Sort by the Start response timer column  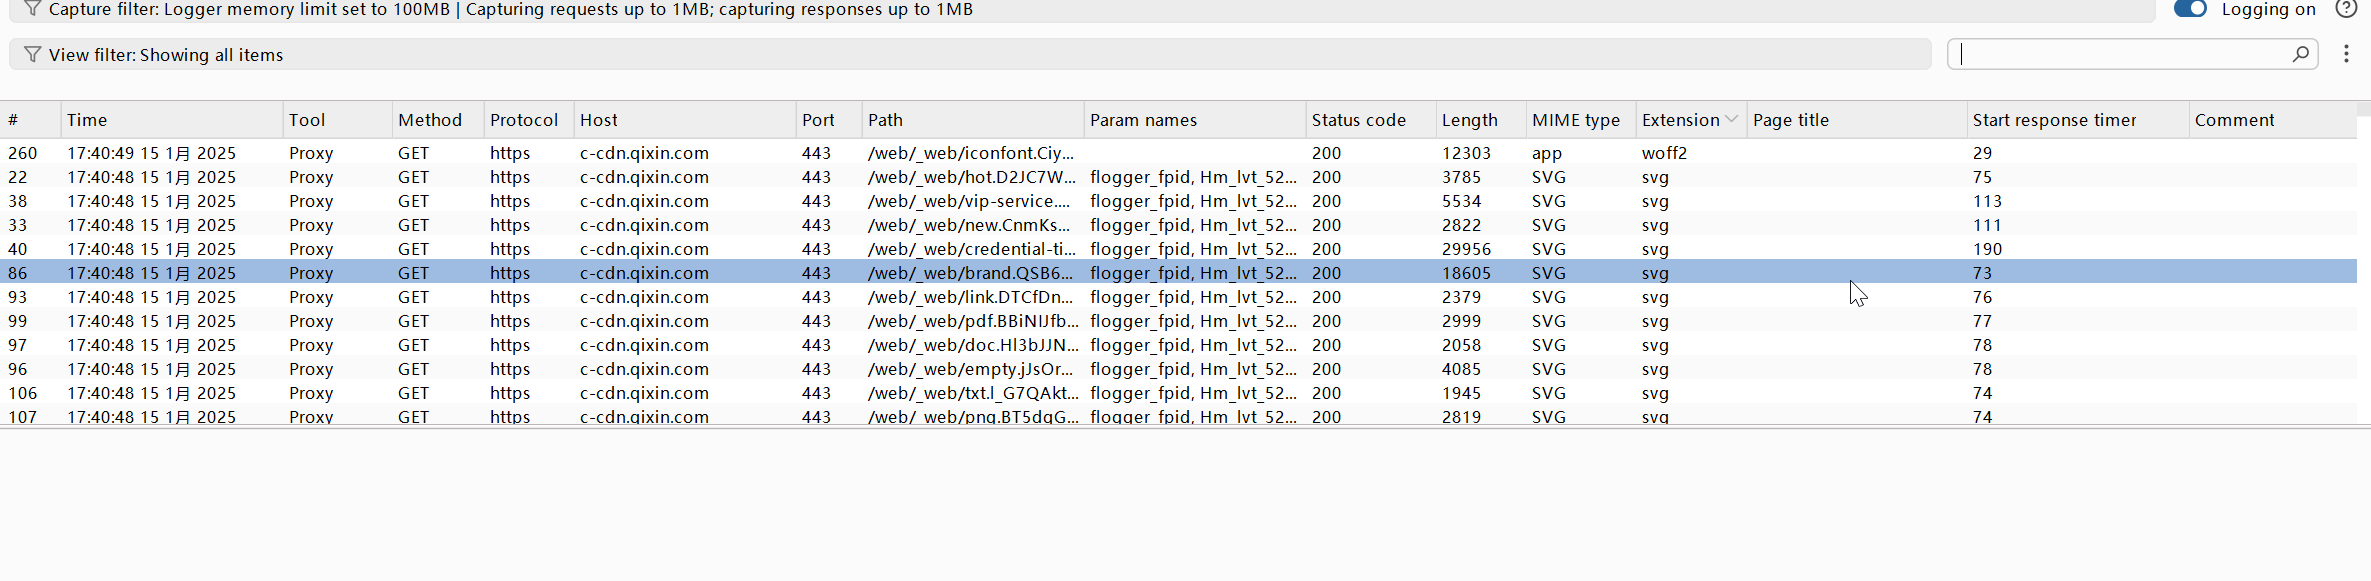tap(2054, 120)
